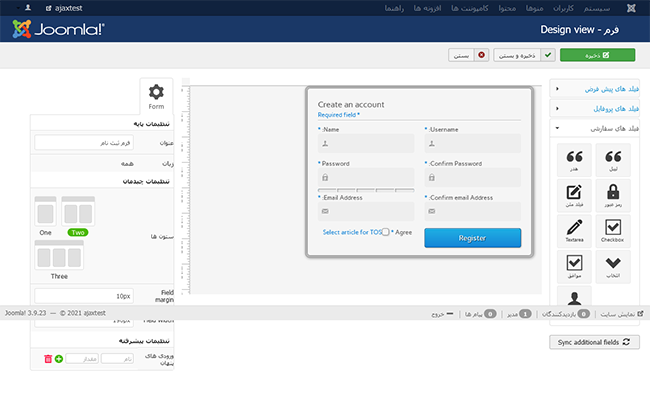
Task: Open the محتوا (Content) menu
Action: point(507,8)
